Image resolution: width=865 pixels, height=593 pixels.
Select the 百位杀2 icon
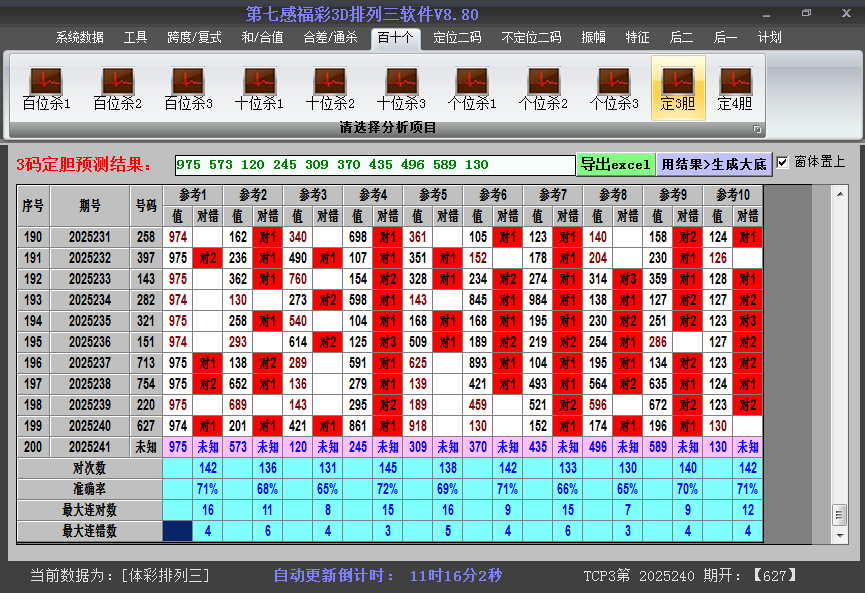(117, 88)
